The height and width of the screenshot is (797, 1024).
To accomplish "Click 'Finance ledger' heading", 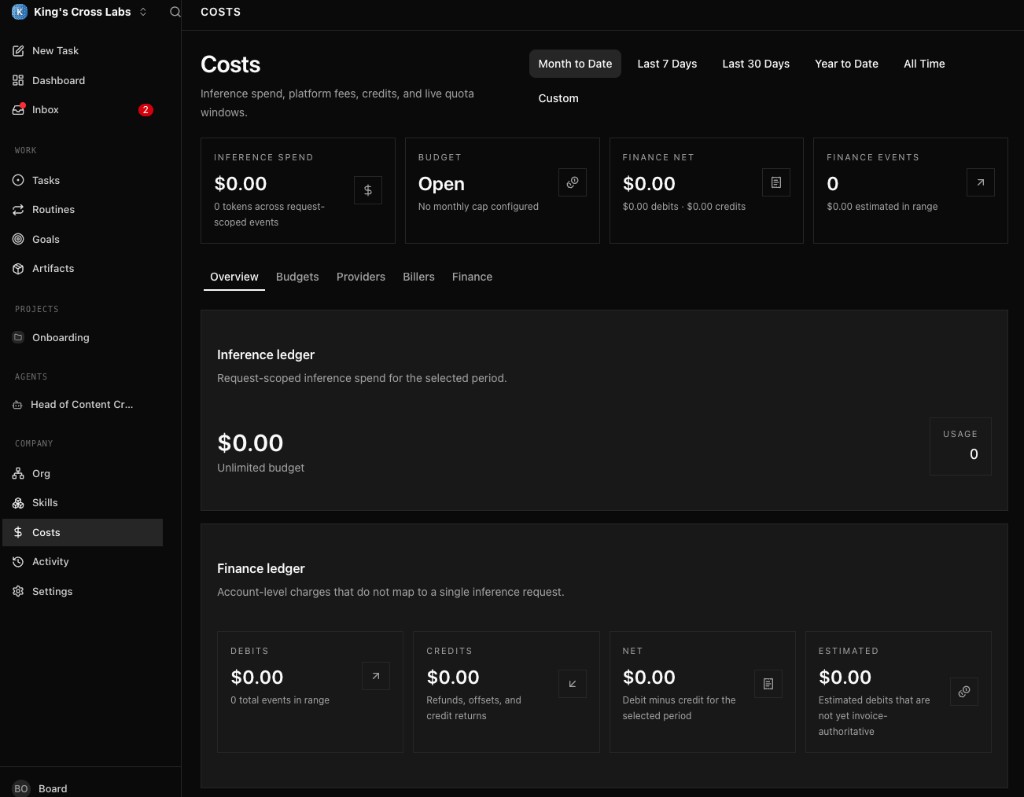I will click(x=261, y=568).
